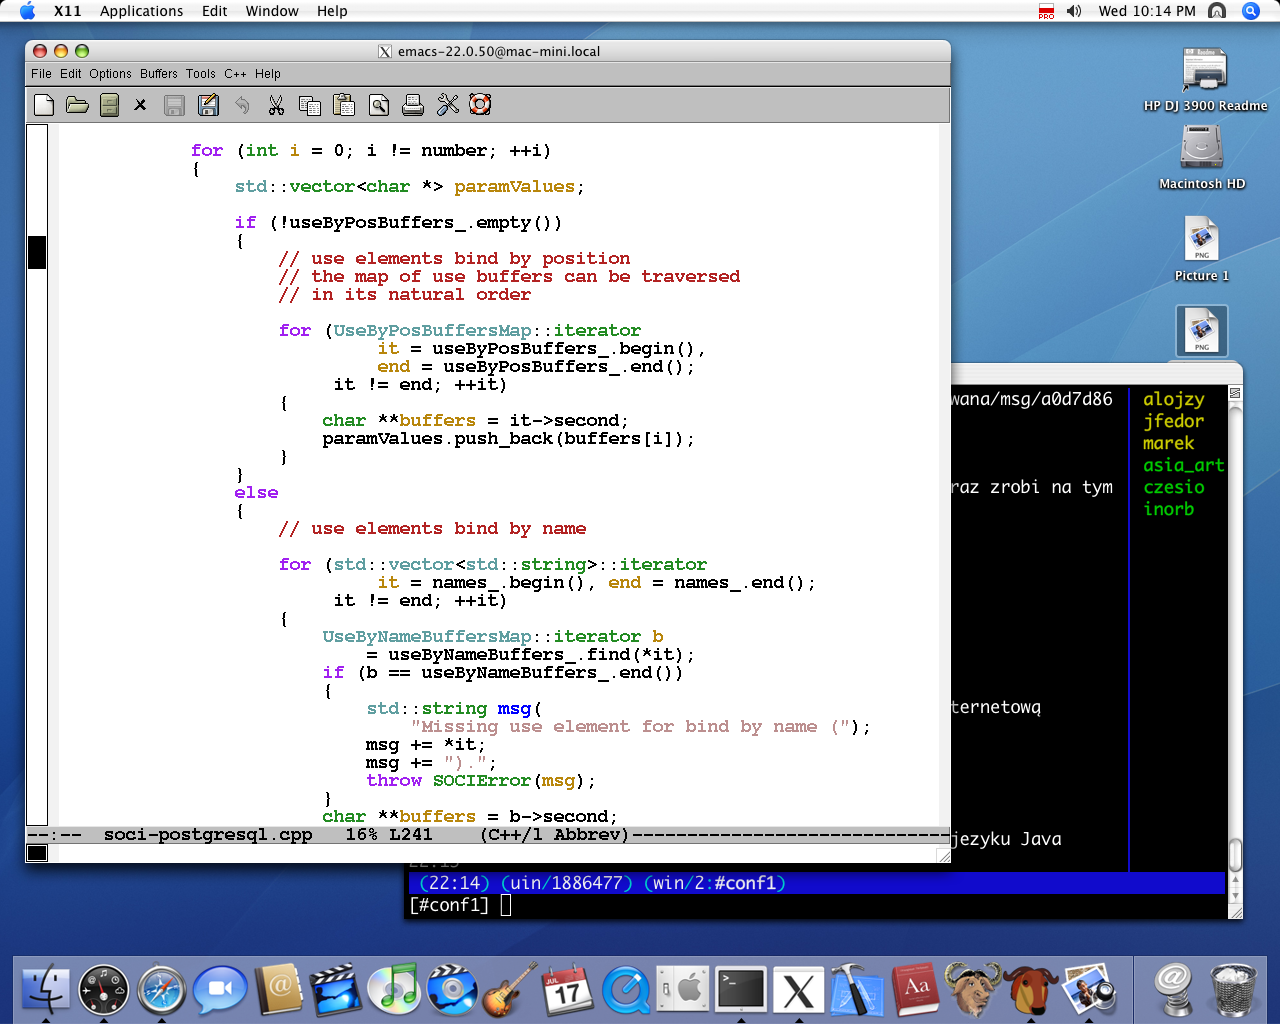Search with the magnifier document icon

click(379, 105)
